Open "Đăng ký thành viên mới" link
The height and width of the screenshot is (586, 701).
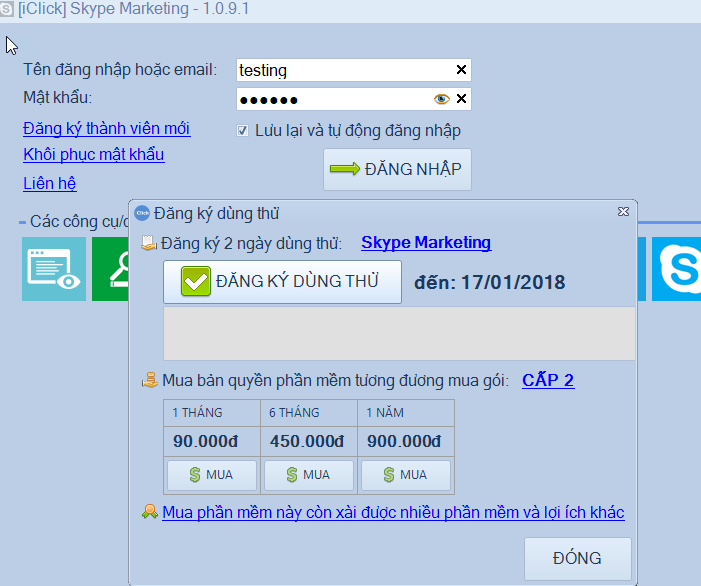107,129
